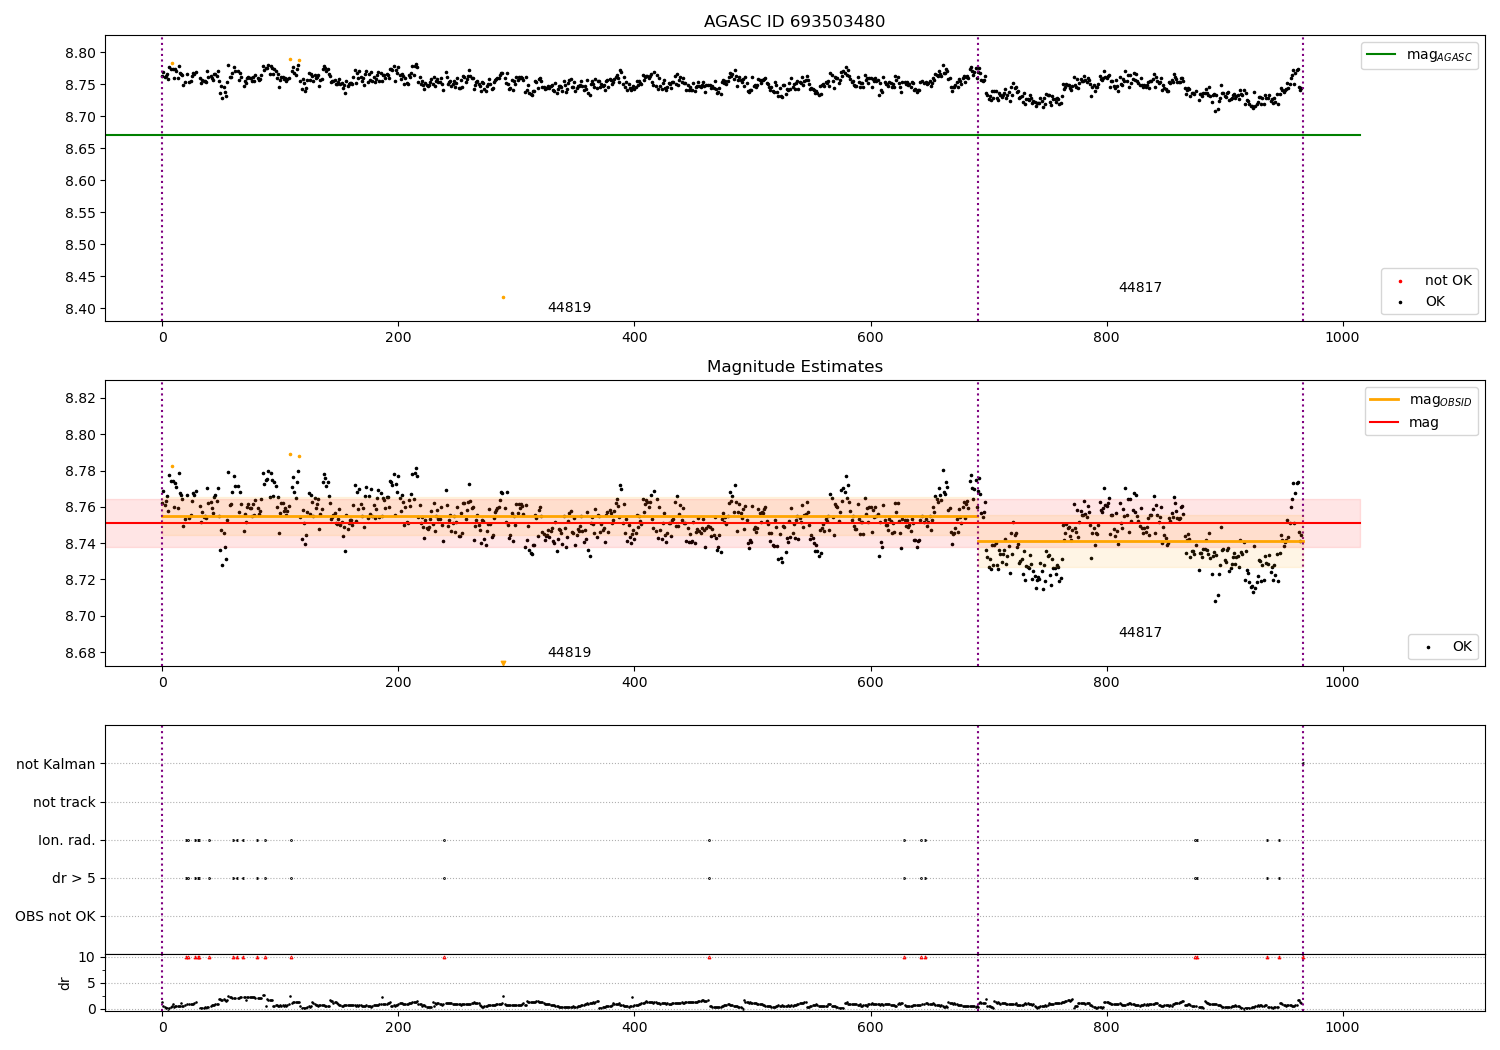1500x1050 pixels.
Task: Click the orange mag OBSID legend entry
Action: 1420,400
